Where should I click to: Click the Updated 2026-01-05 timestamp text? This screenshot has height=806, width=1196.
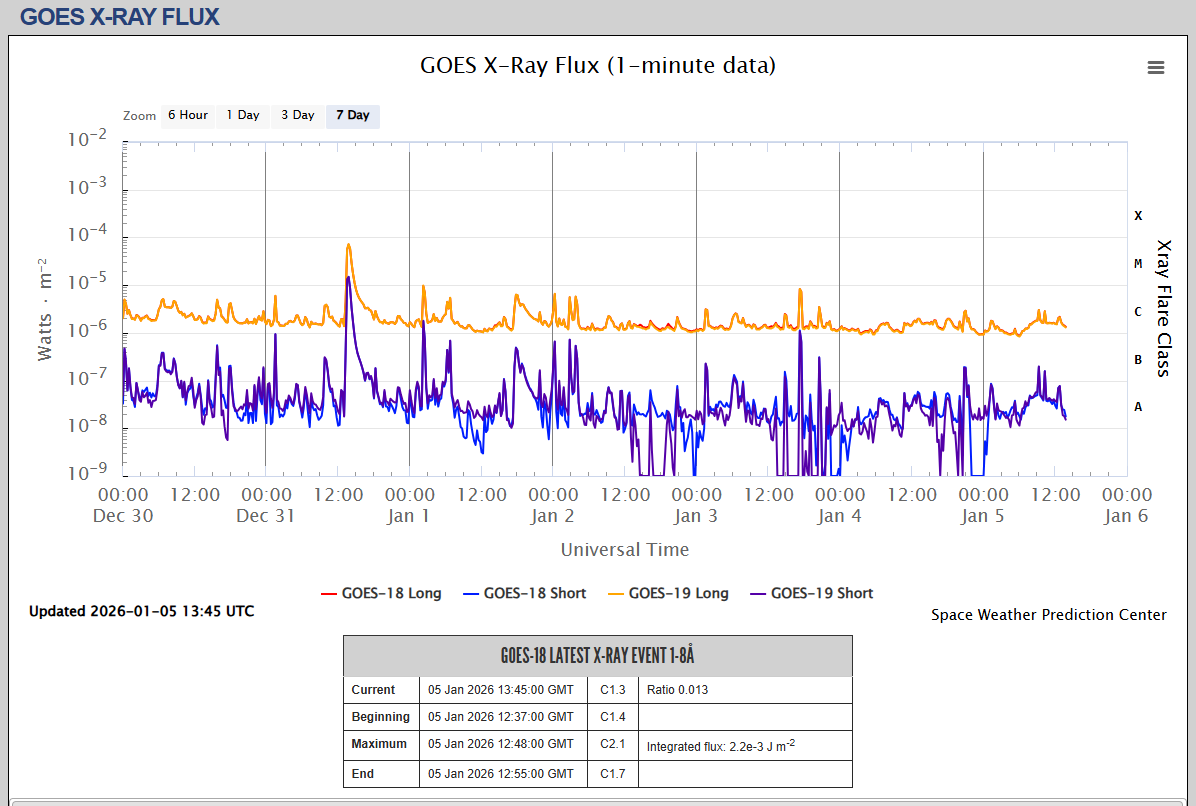(x=141, y=611)
